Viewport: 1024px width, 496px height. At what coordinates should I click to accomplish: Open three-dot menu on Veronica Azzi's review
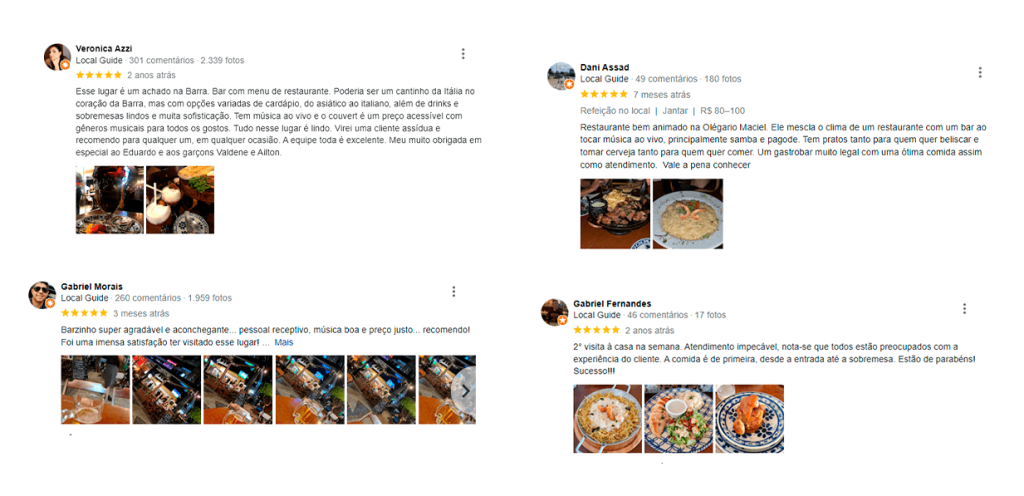click(463, 54)
